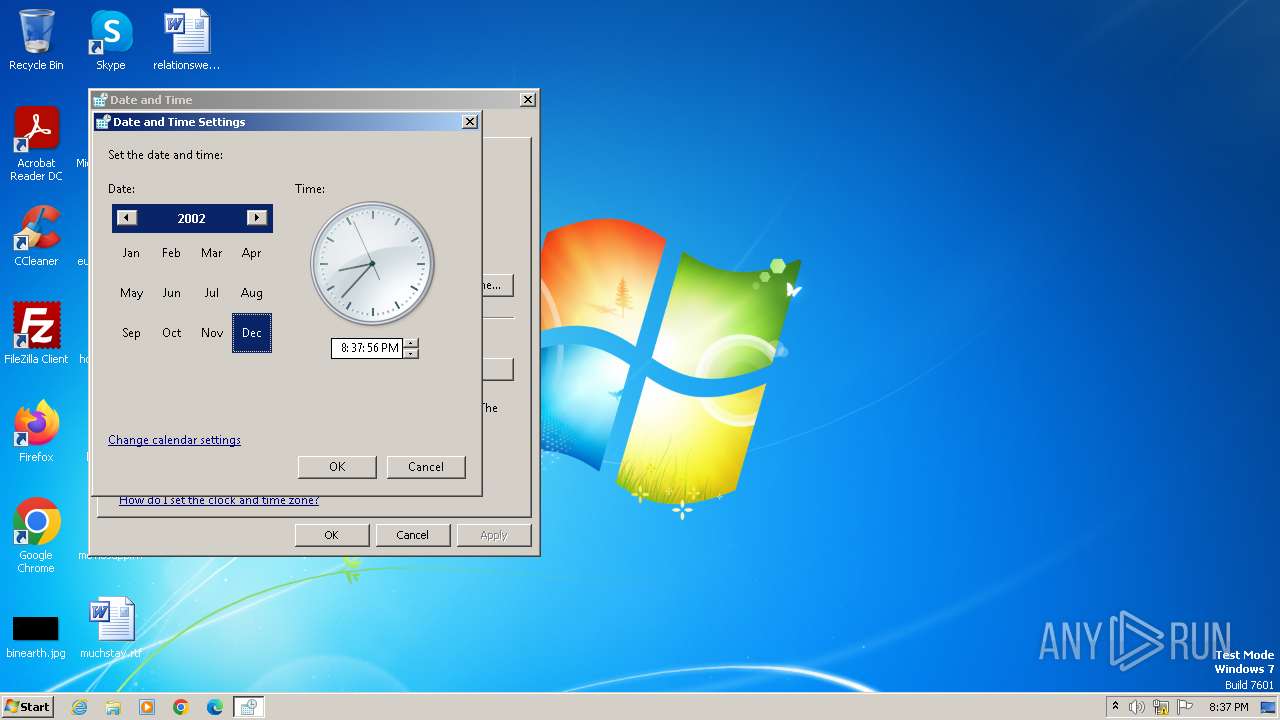The image size is (1280, 720).
Task: Select Nov in the month grid
Action: tap(211, 333)
